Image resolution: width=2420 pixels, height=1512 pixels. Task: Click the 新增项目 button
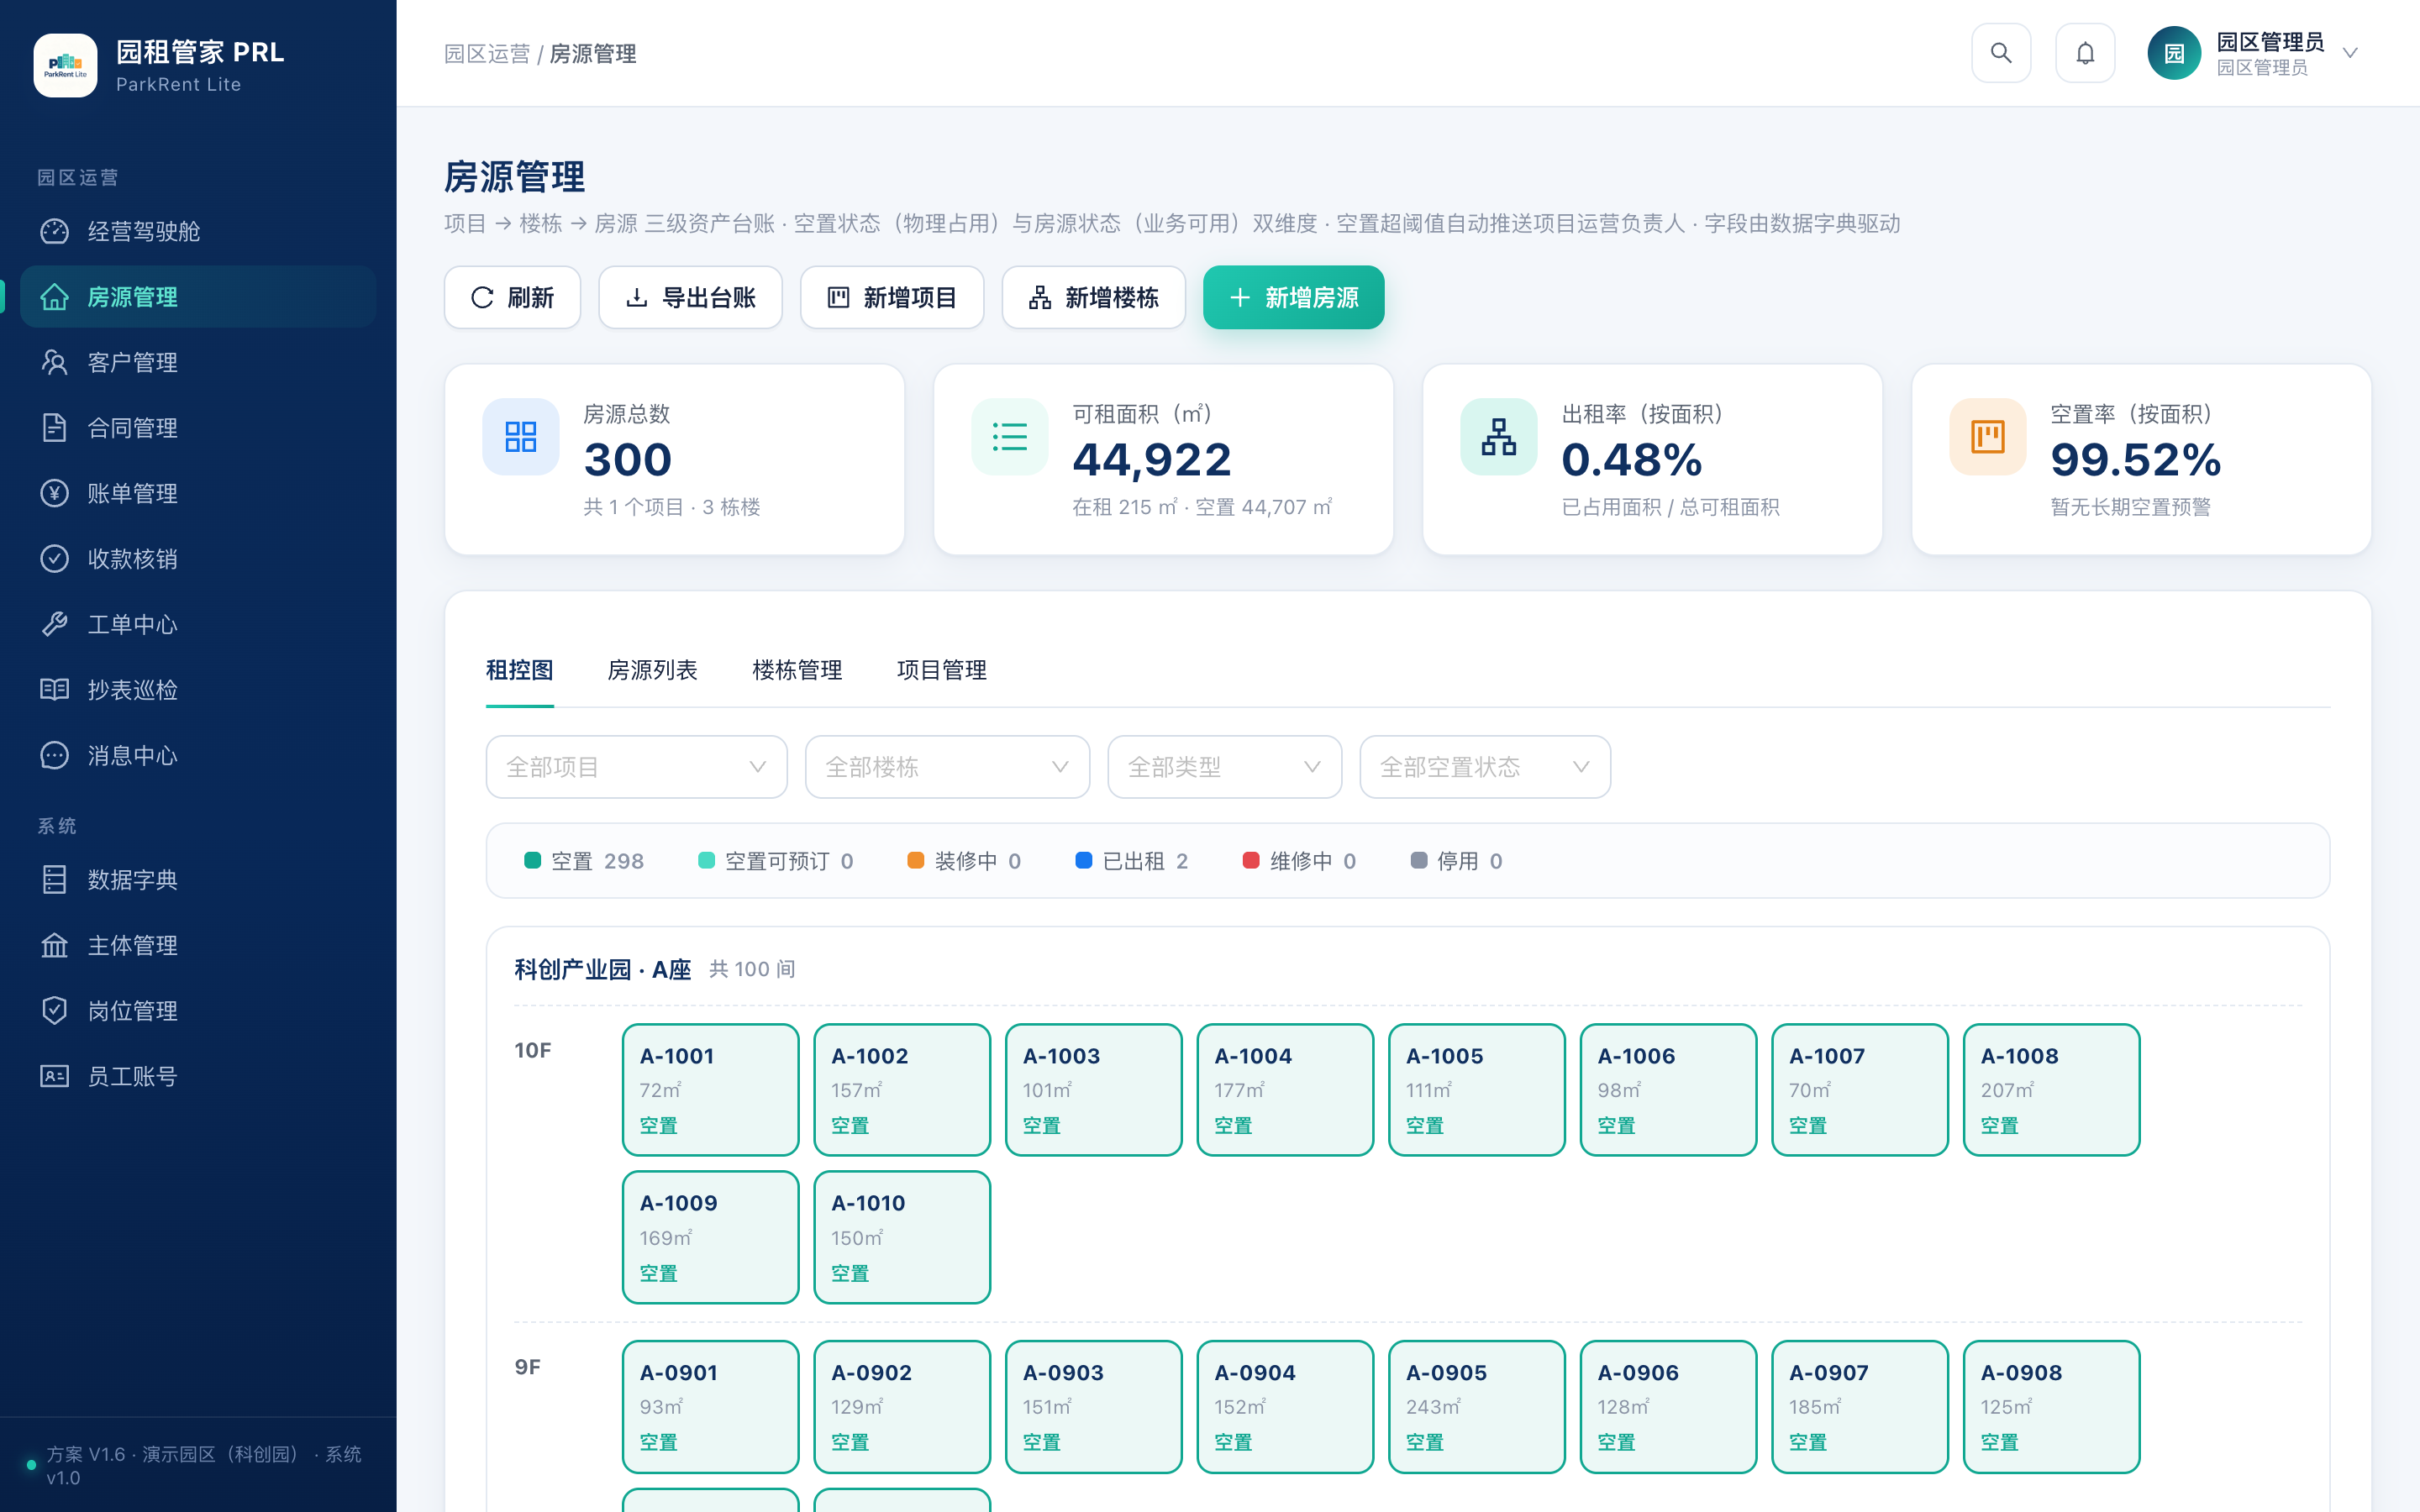(892, 297)
